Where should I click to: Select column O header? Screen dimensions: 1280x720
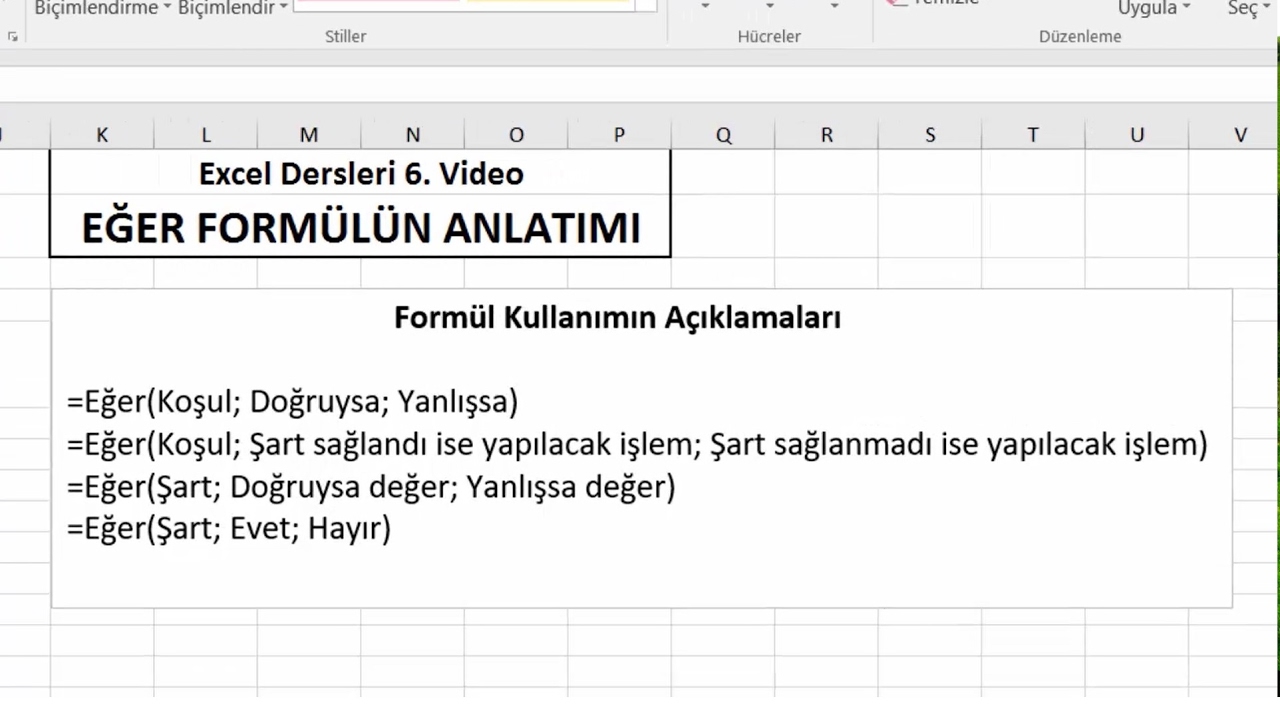516,135
